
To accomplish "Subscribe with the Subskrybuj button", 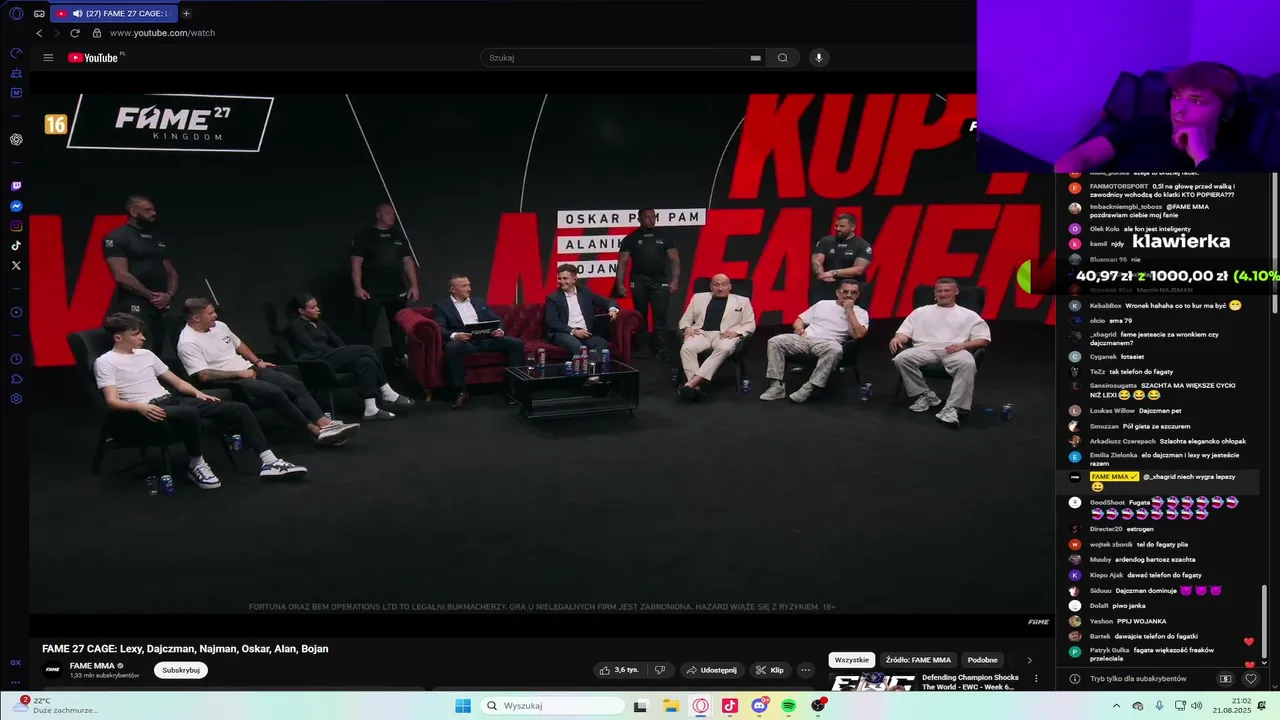I will [181, 670].
